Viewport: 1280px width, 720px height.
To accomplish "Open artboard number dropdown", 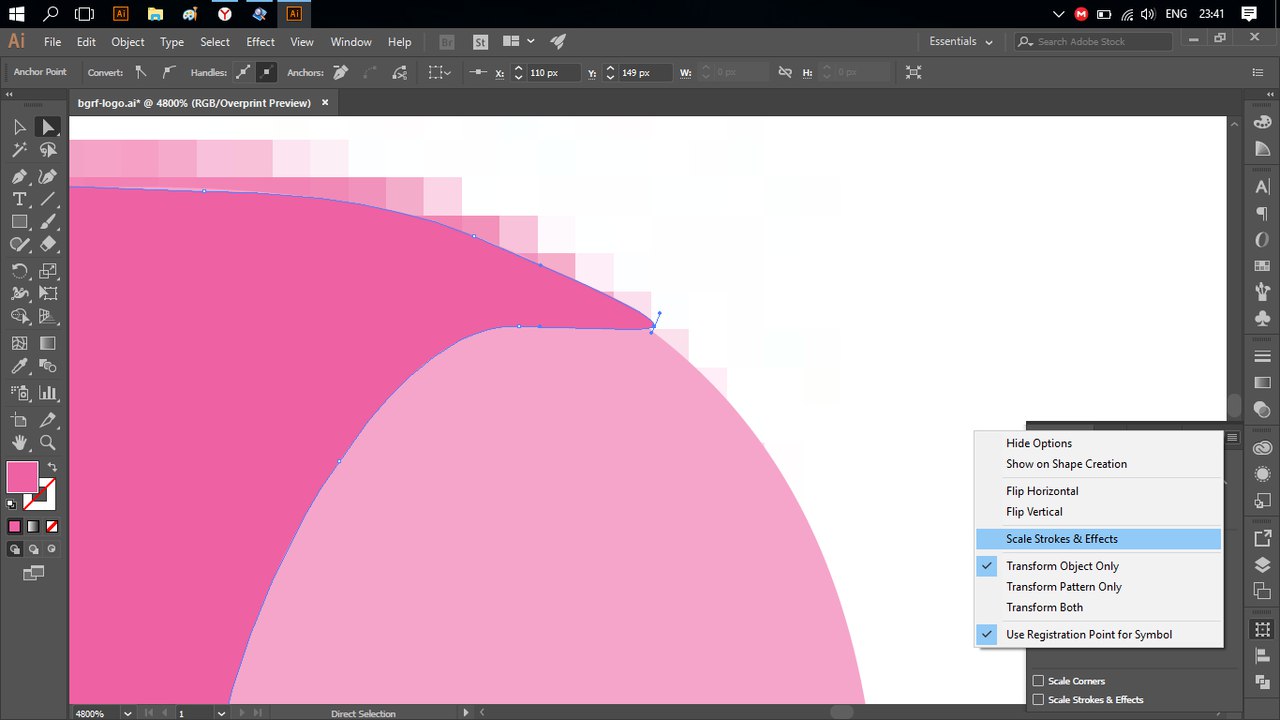I will pyautogui.click(x=221, y=714).
